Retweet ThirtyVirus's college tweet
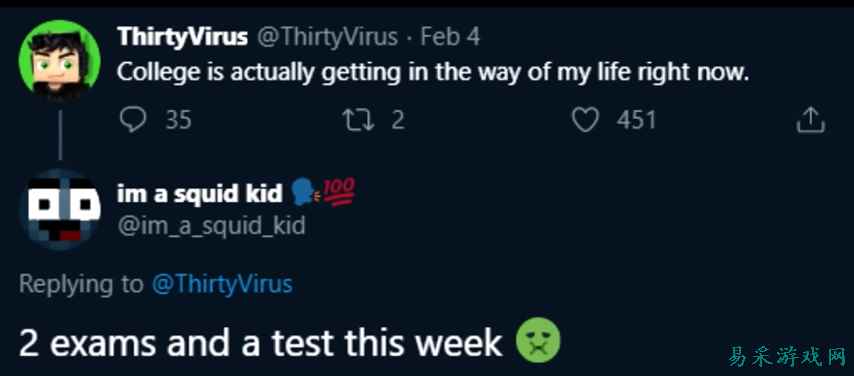 pos(358,120)
